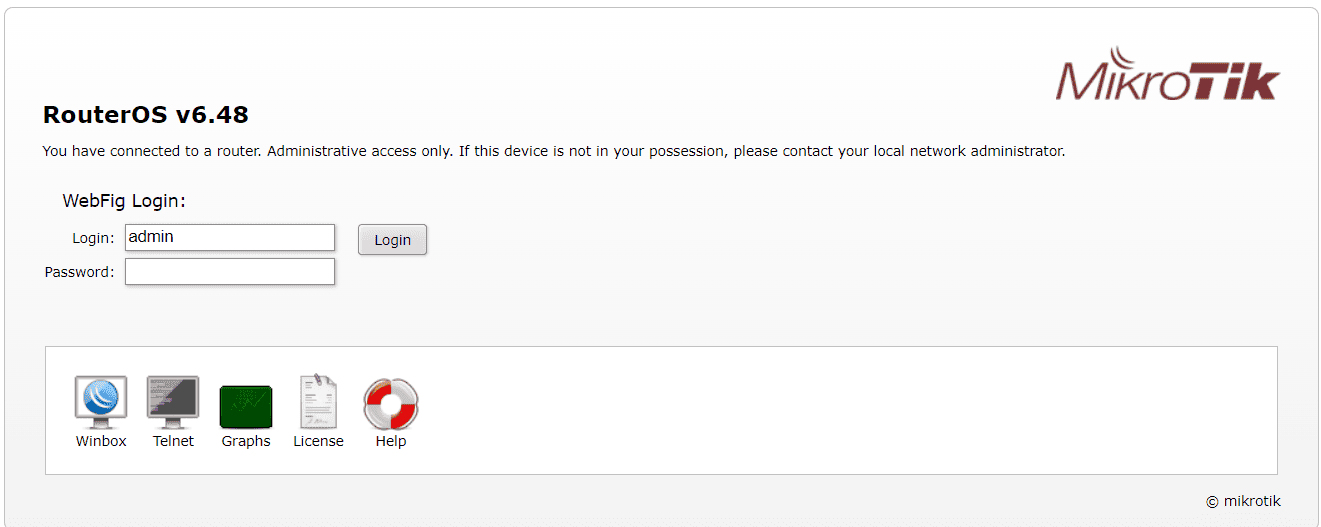Click the Winbox text label
This screenshot has height=527, width=1321.
101,441
